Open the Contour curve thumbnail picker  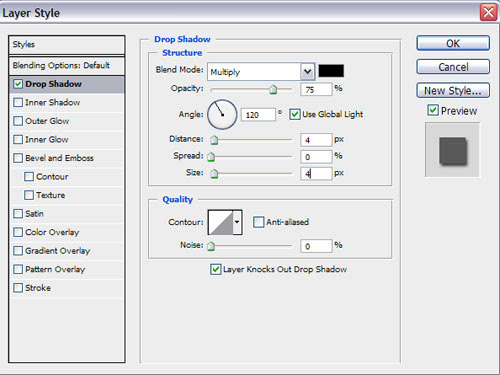(220, 222)
